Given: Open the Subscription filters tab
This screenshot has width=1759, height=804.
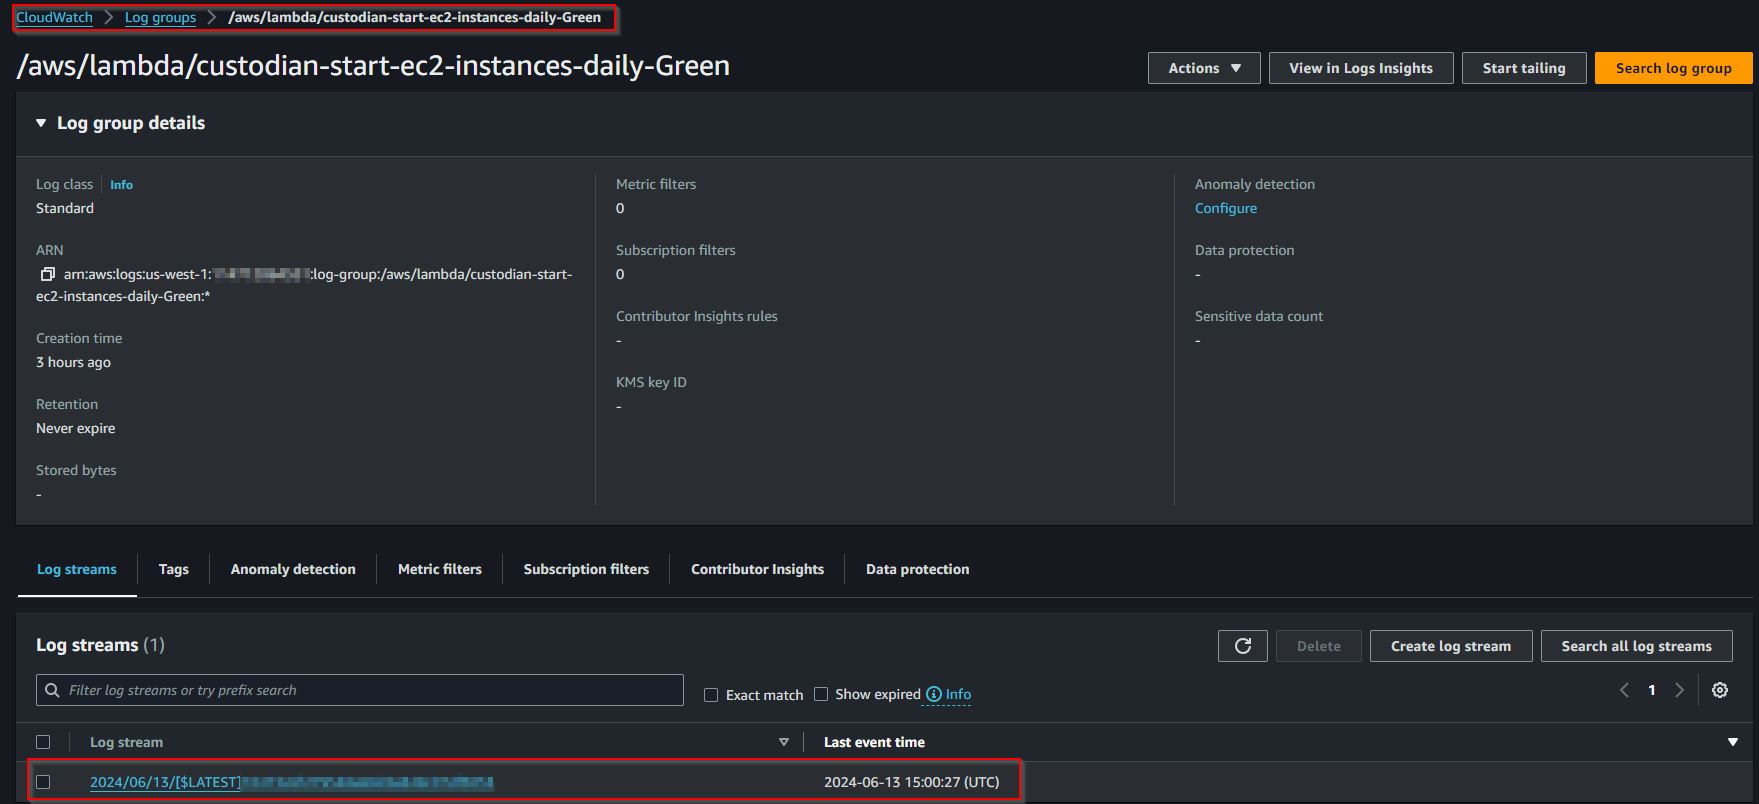Looking at the screenshot, I should (x=586, y=569).
